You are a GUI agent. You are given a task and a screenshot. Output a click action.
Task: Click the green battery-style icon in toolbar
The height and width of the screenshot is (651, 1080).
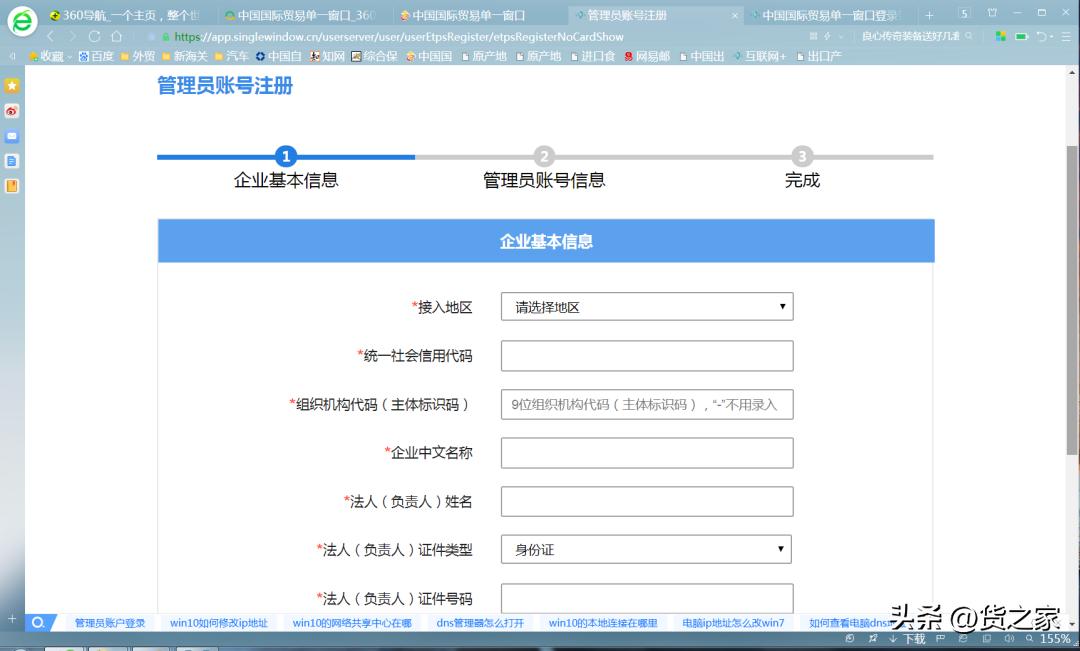(1021, 36)
